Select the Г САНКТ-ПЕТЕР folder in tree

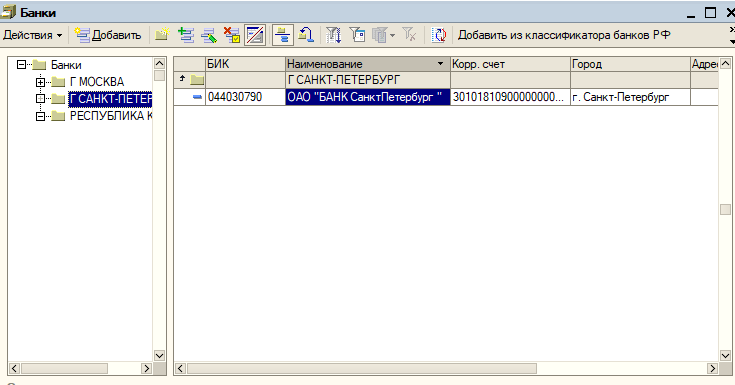[110, 99]
